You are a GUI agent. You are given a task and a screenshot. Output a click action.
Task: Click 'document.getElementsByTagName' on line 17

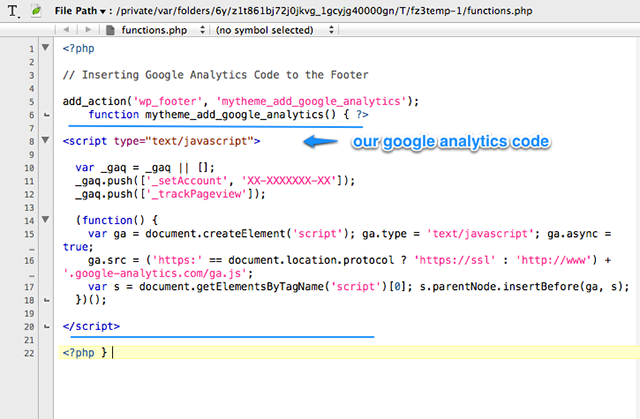point(231,286)
